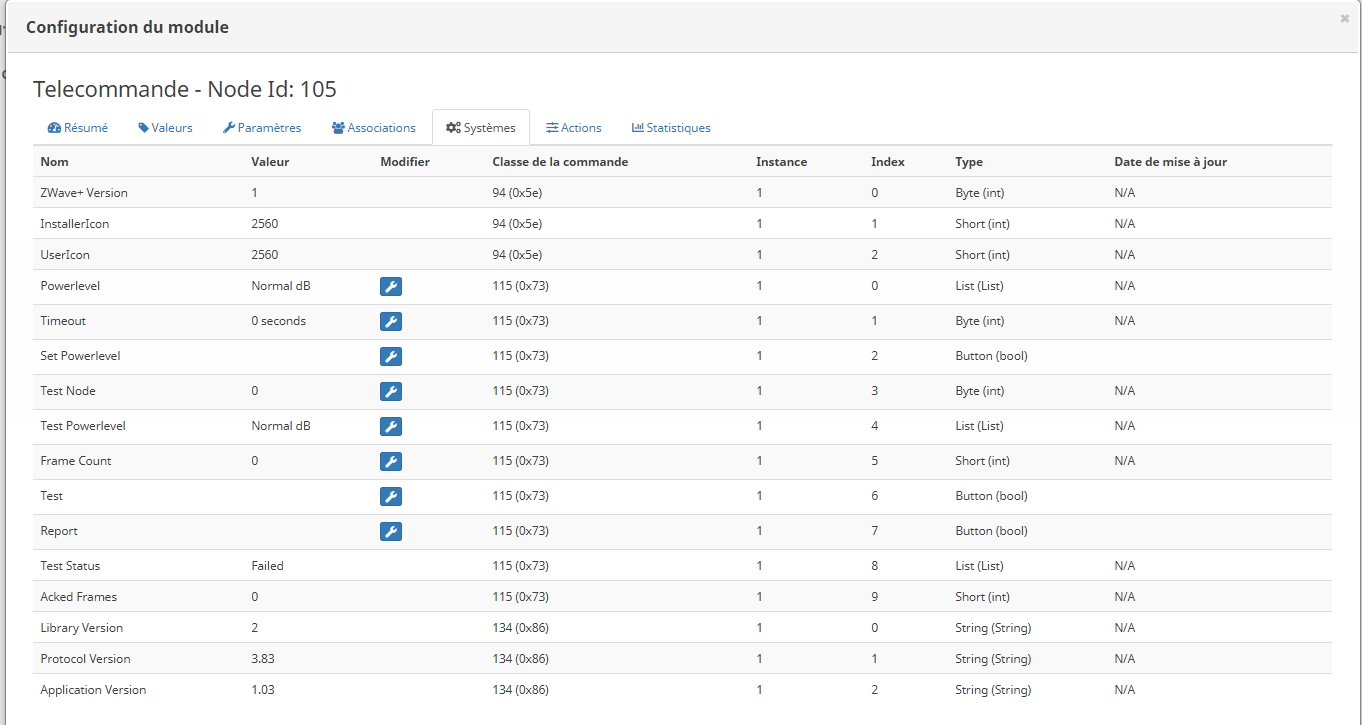Click the Timeout row name

click(x=63, y=321)
